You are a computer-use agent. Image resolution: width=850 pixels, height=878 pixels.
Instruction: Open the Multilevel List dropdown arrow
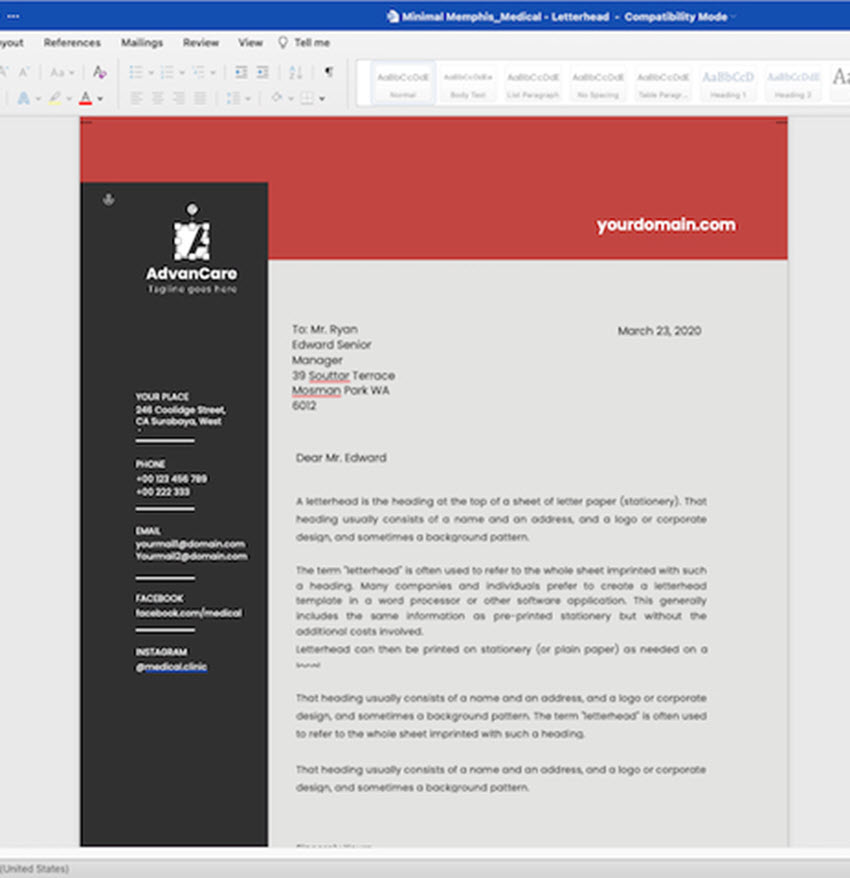click(213, 73)
